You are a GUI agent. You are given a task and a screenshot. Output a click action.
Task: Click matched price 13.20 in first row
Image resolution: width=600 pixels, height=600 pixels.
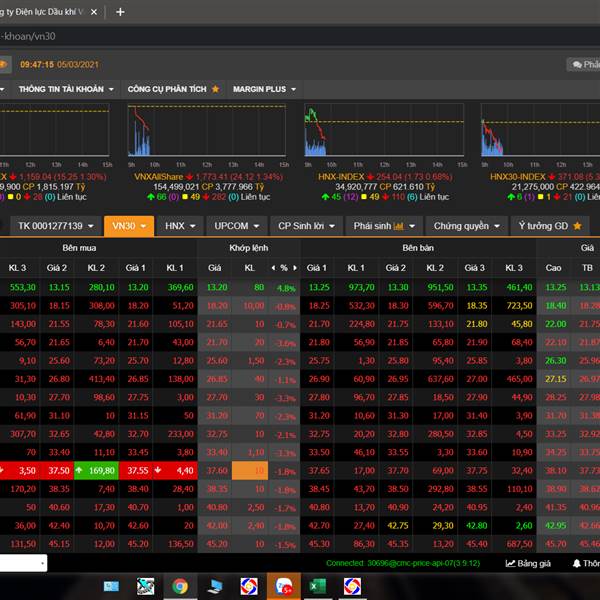pyautogui.click(x=217, y=287)
